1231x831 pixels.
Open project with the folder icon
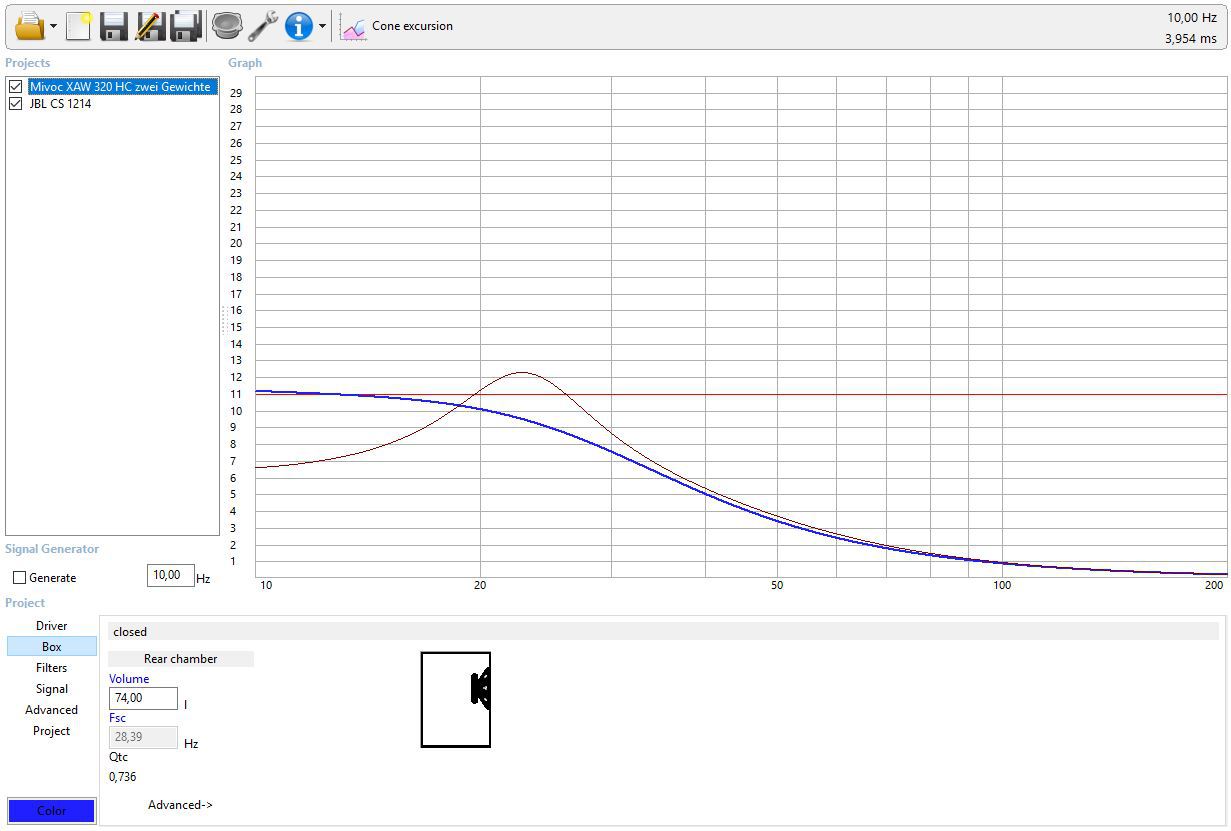click(x=29, y=26)
